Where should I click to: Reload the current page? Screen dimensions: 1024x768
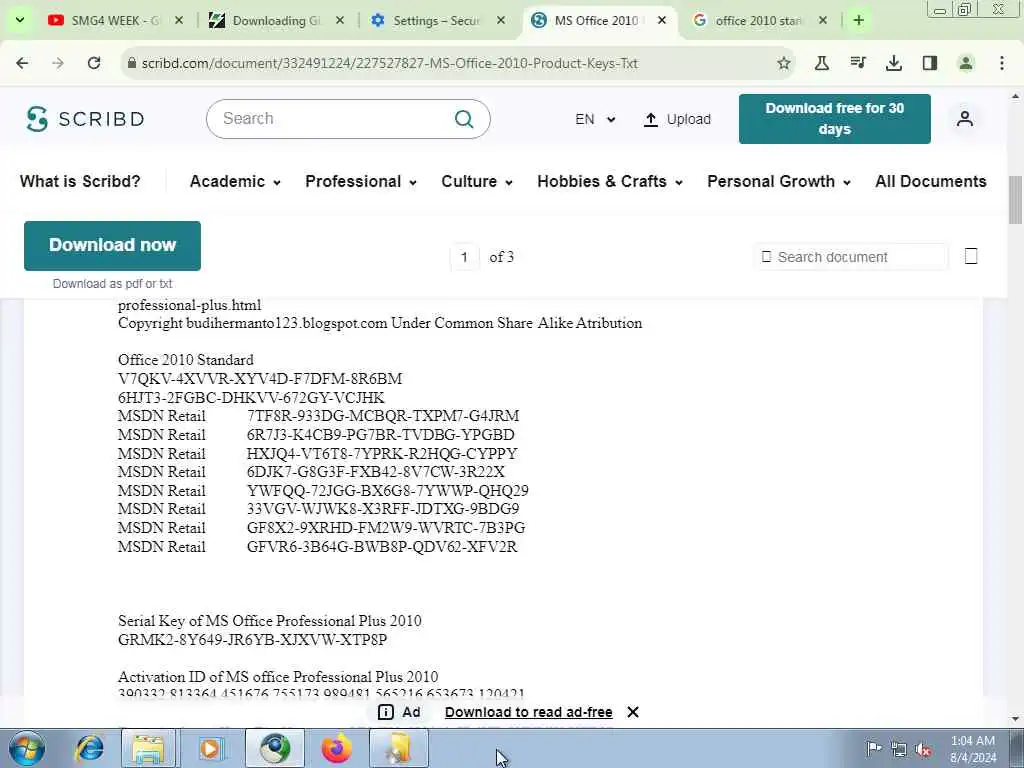[x=94, y=63]
